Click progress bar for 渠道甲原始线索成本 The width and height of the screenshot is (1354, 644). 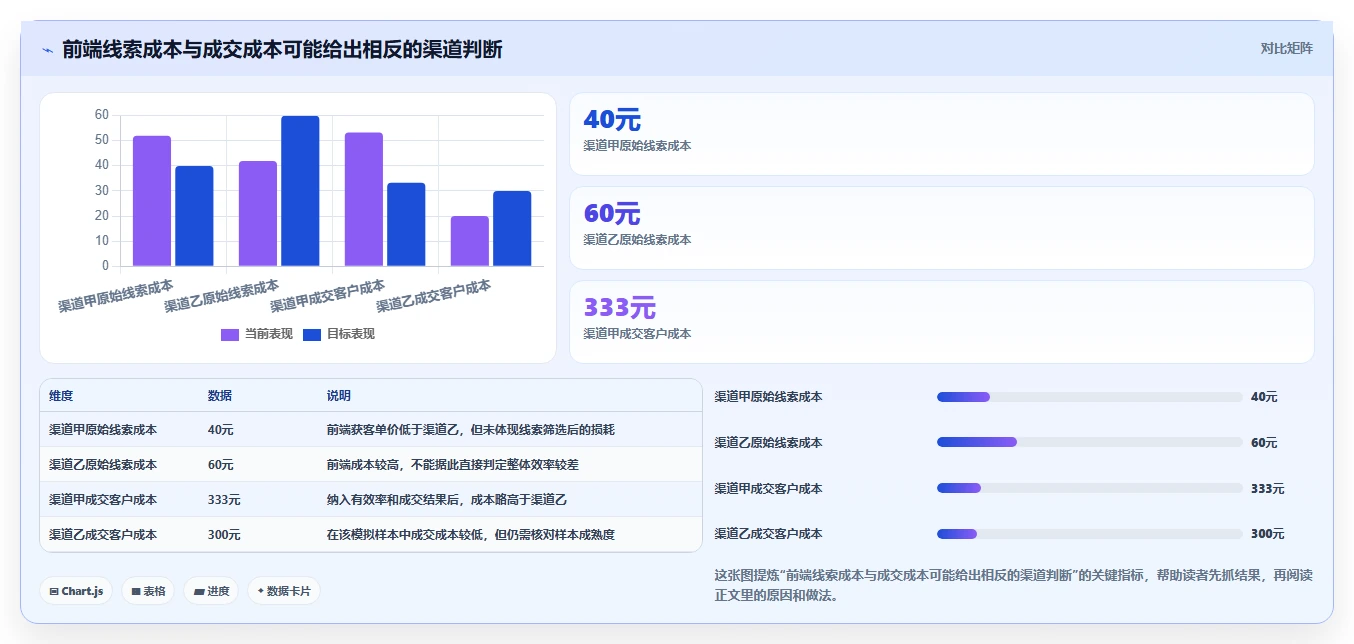(x=1089, y=397)
